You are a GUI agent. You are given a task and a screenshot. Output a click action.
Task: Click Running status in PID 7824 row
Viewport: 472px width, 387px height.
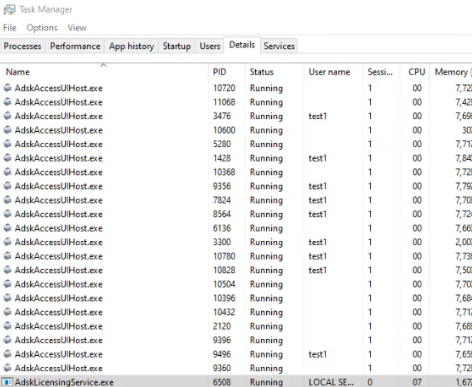pos(266,200)
